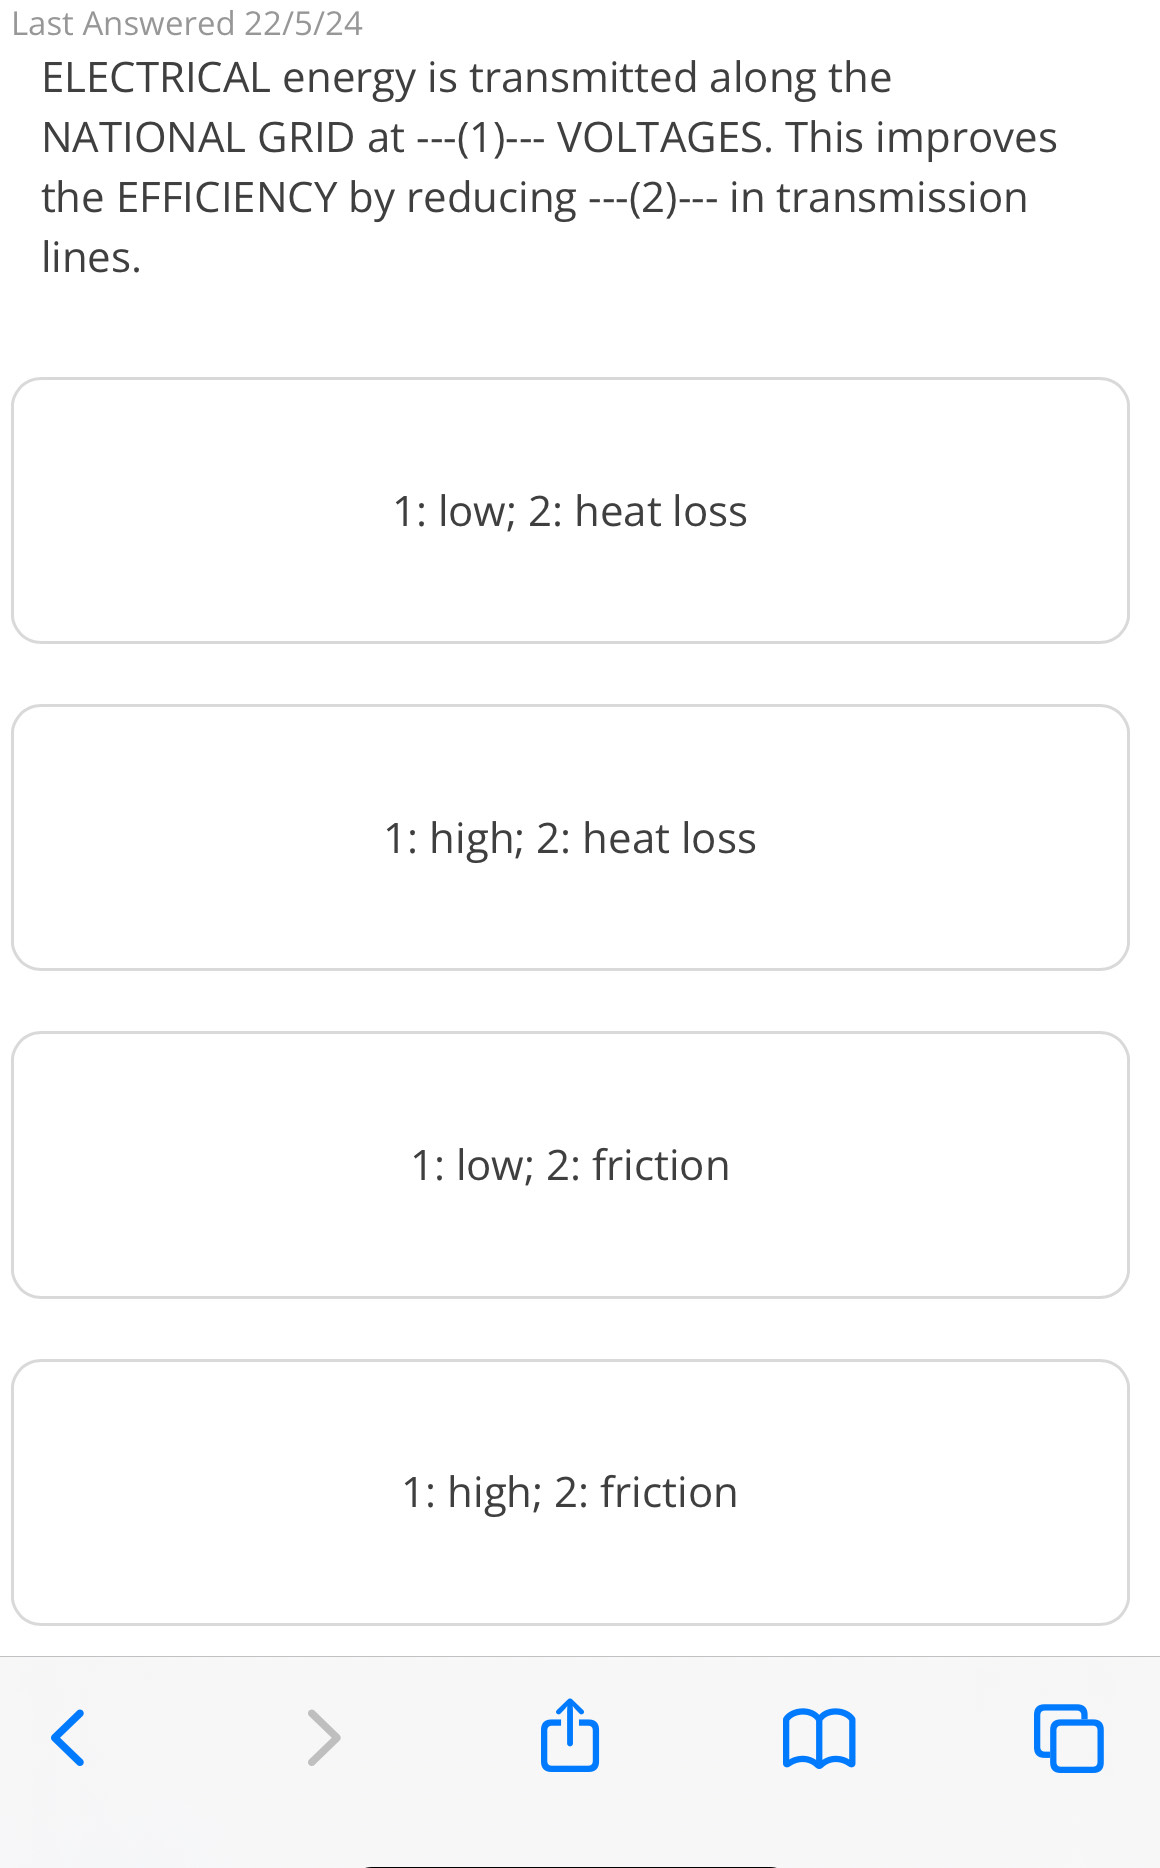This screenshot has width=1160, height=1868.
Task: Click the word EFFICIENCY in the question
Action: click(x=227, y=198)
